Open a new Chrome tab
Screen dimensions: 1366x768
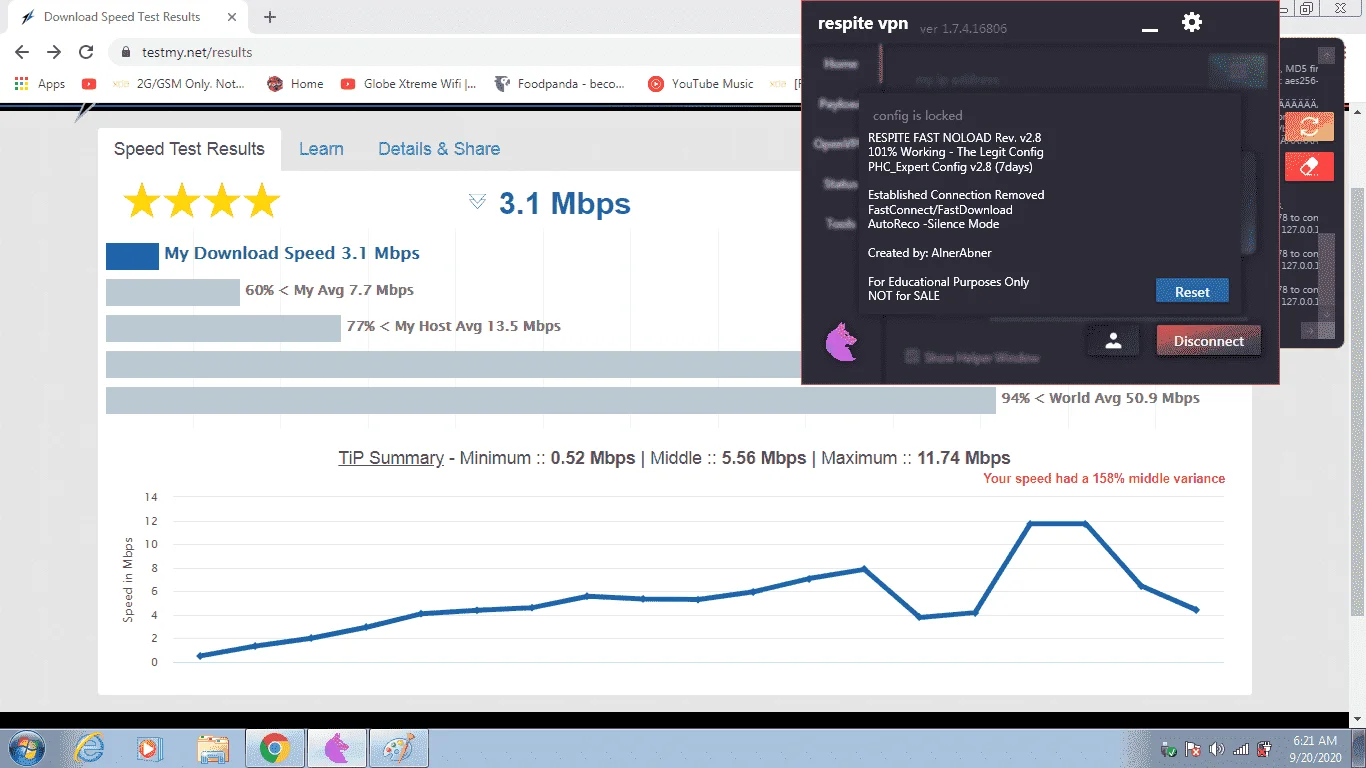[x=270, y=17]
